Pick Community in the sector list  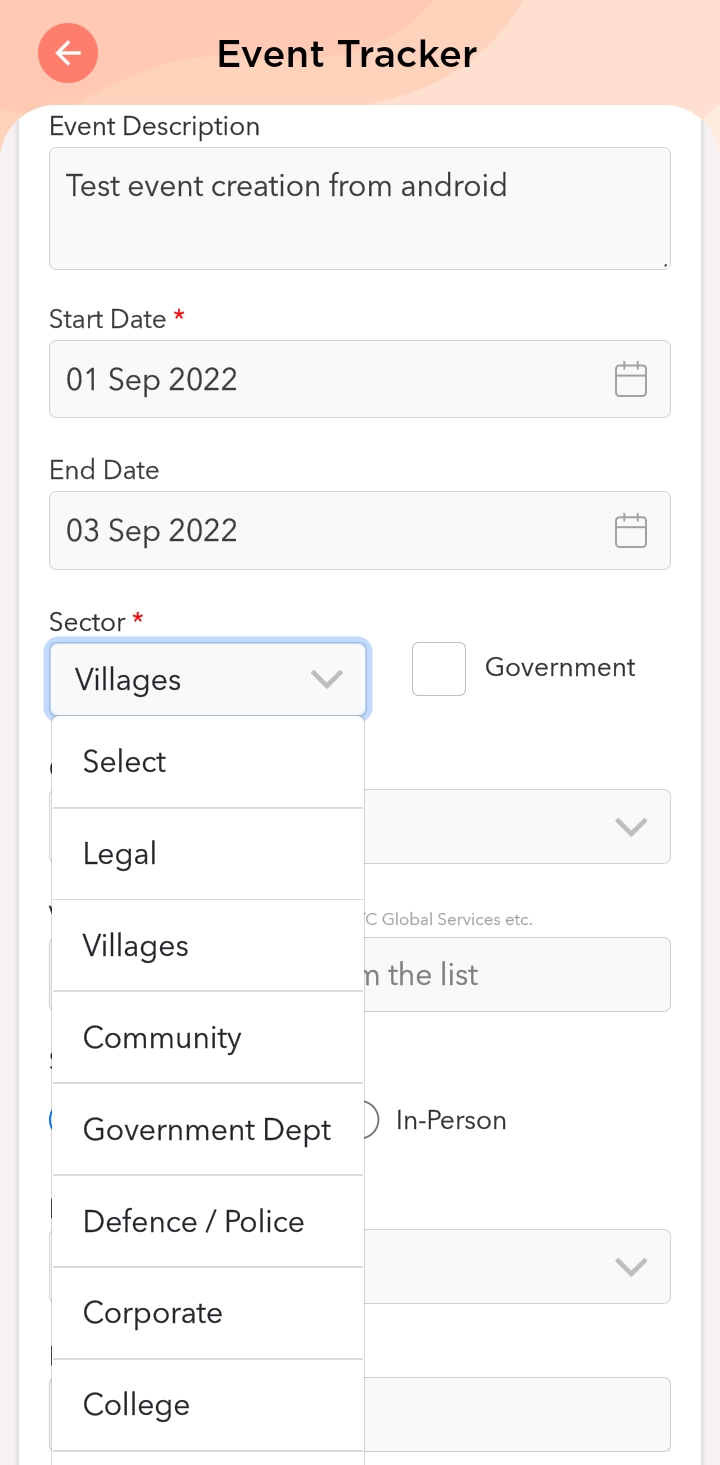coord(208,1038)
